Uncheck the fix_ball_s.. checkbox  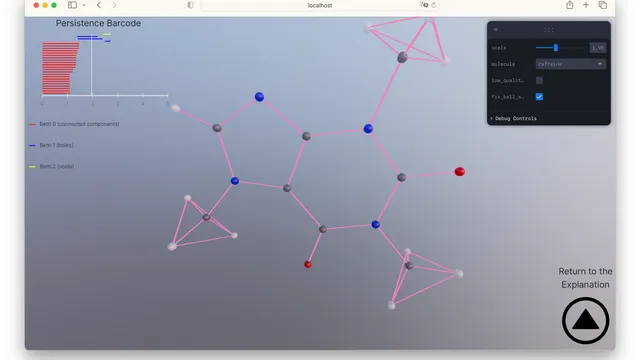(x=539, y=97)
